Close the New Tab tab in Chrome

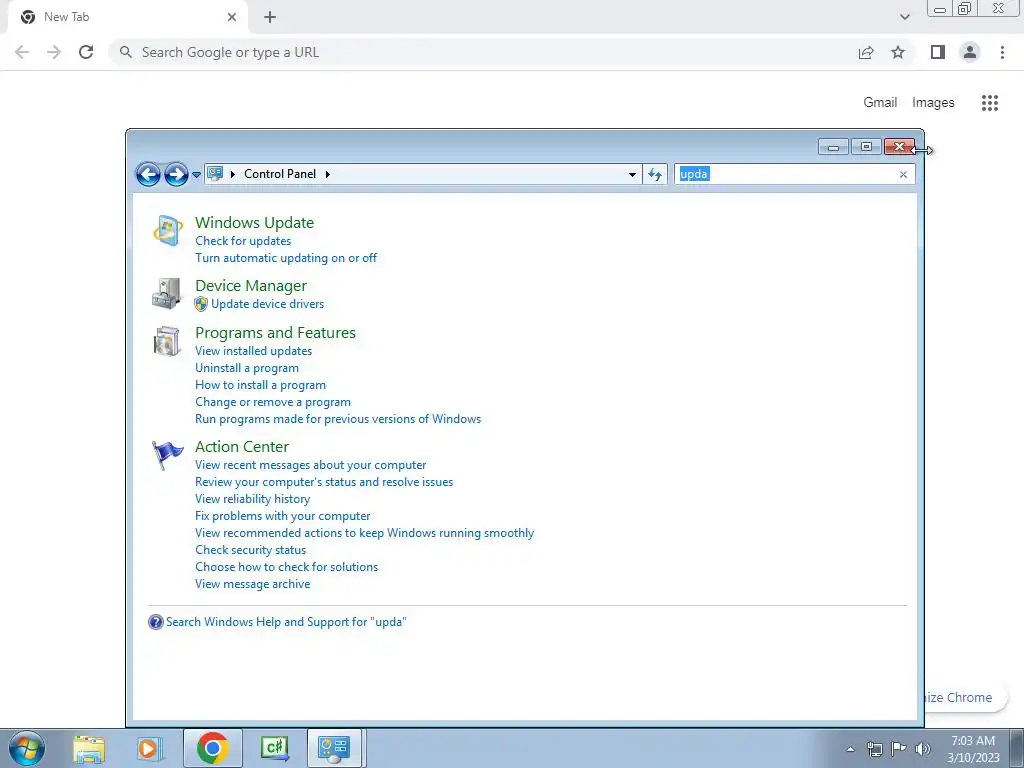pyautogui.click(x=232, y=17)
